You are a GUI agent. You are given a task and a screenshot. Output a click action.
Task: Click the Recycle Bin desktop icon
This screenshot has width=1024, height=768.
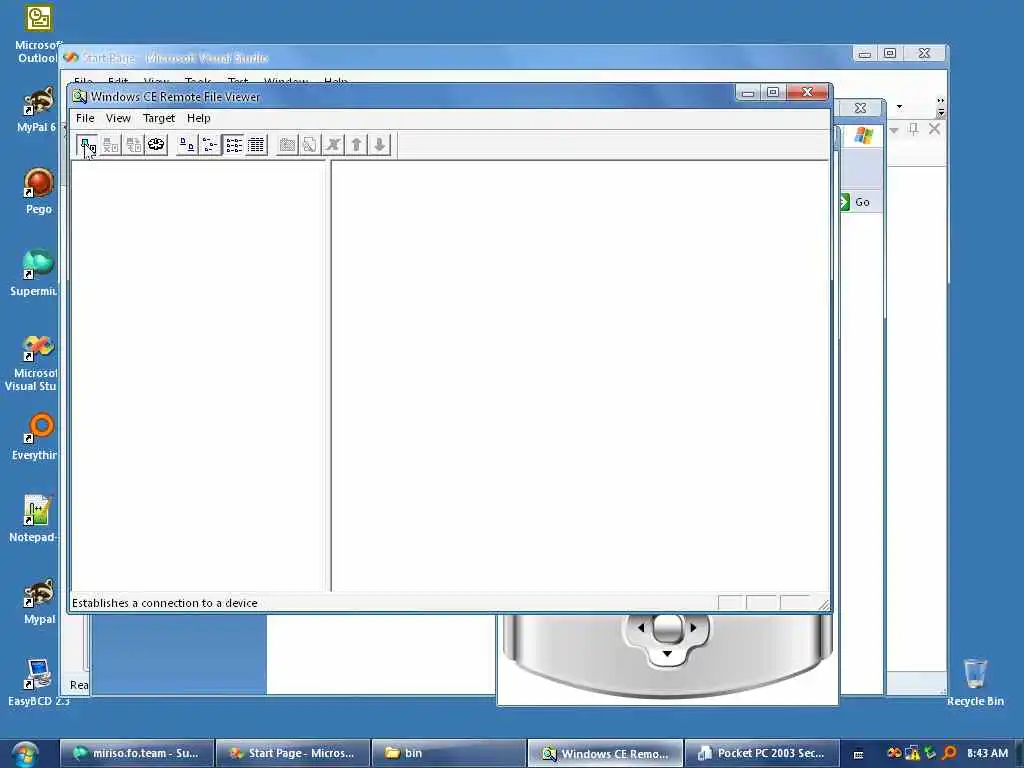click(x=975, y=682)
